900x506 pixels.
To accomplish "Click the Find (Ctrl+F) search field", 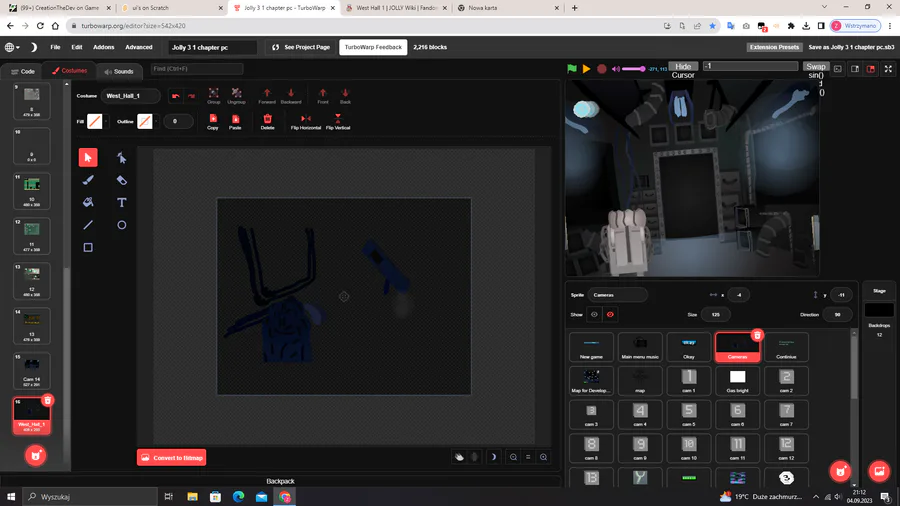I will pos(197,69).
